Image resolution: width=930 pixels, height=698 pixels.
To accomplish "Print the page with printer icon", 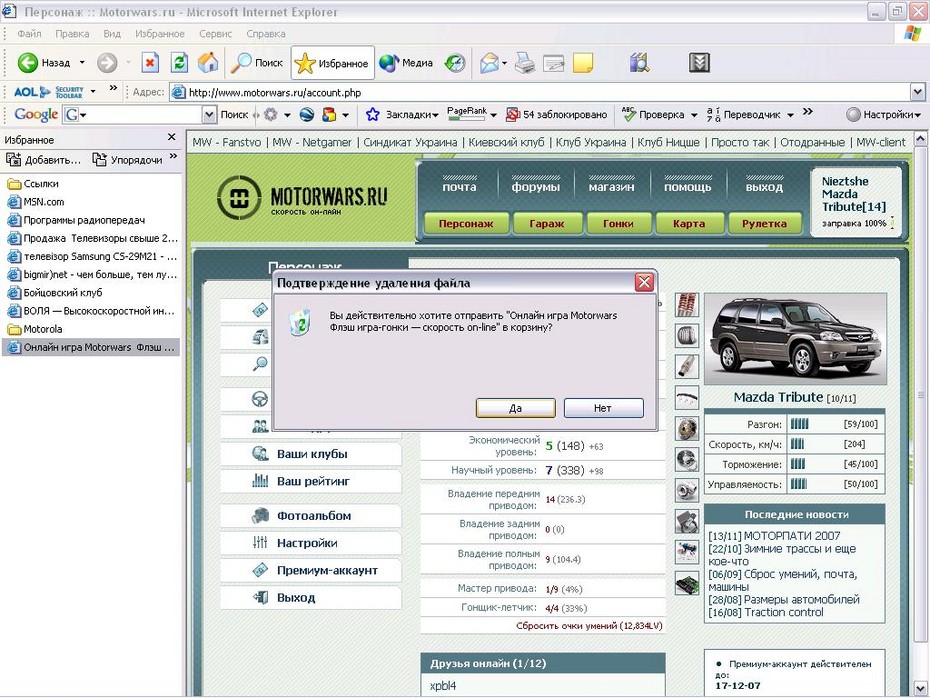I will pos(525,63).
